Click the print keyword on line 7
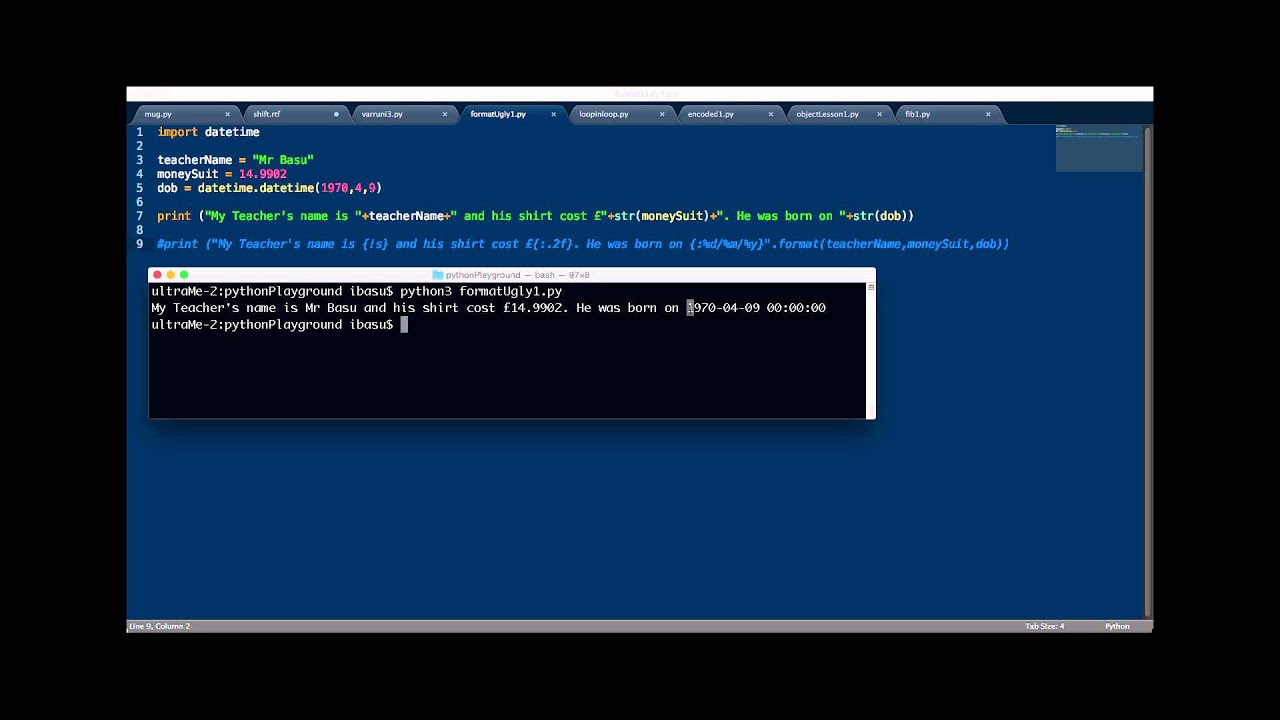This screenshot has height=720, width=1280. point(174,216)
